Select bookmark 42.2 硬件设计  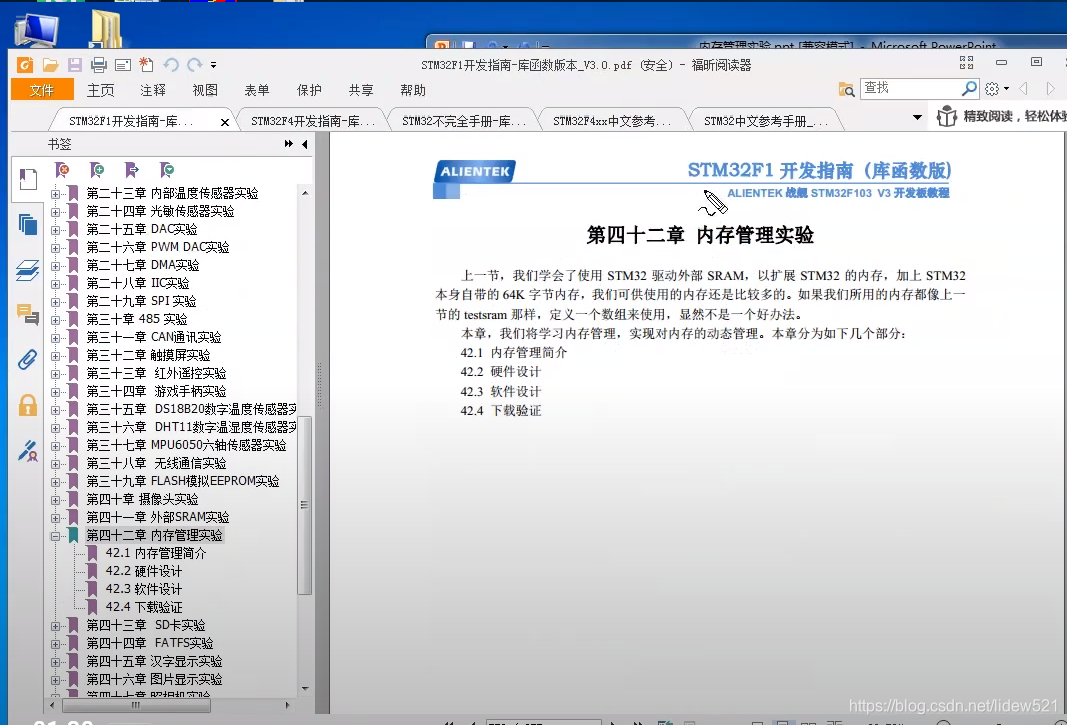pos(144,571)
